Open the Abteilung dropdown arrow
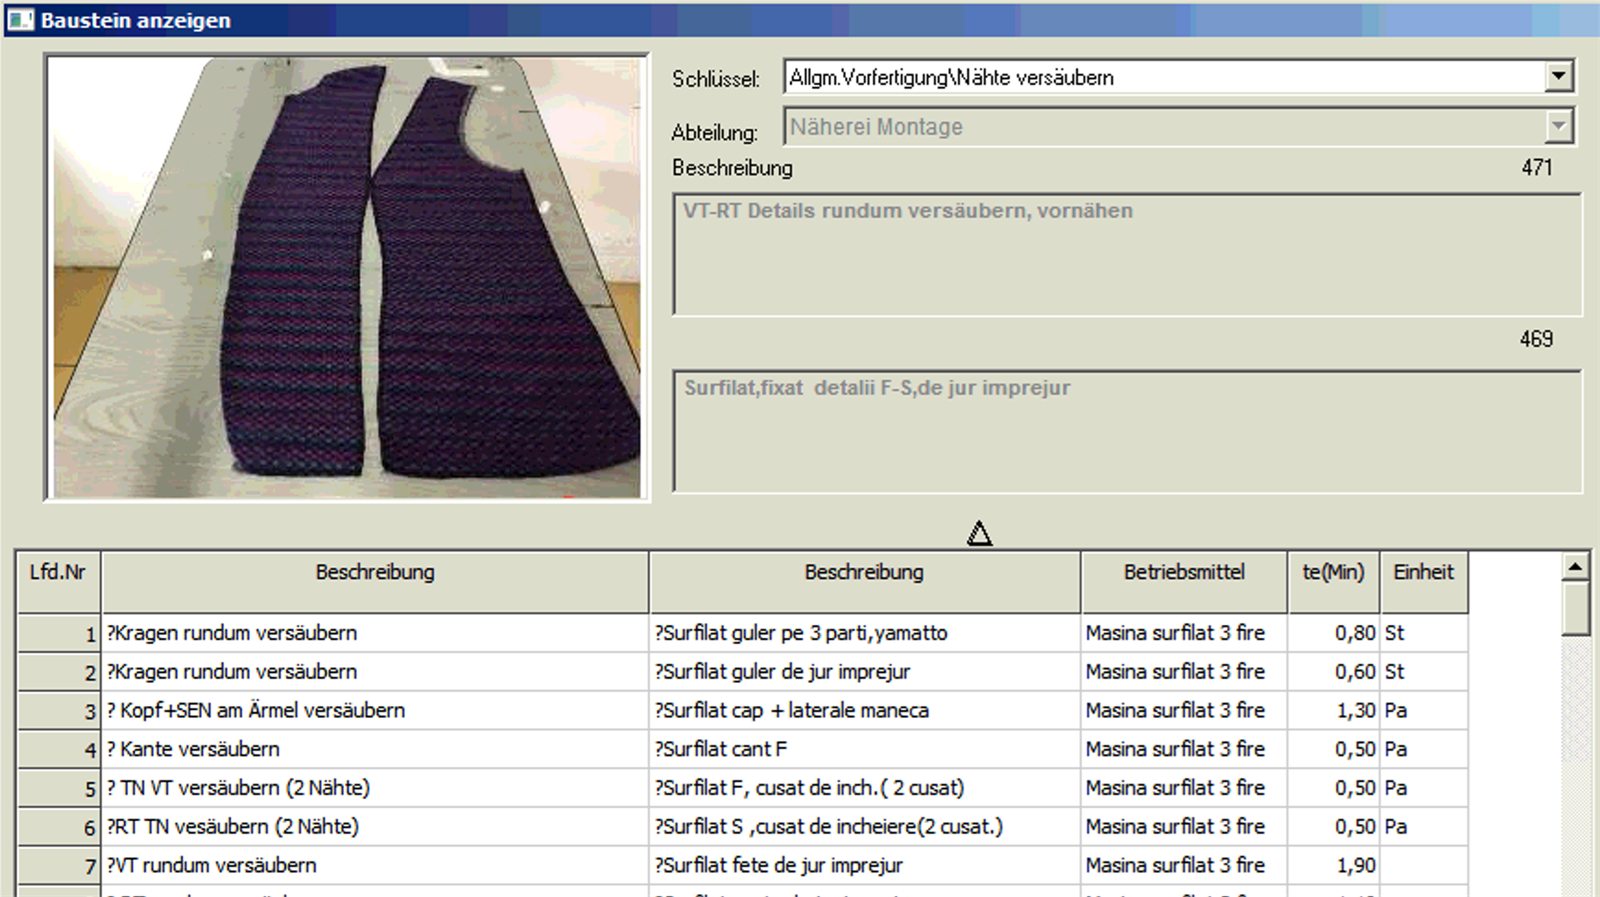This screenshot has width=1600, height=897. click(1558, 126)
